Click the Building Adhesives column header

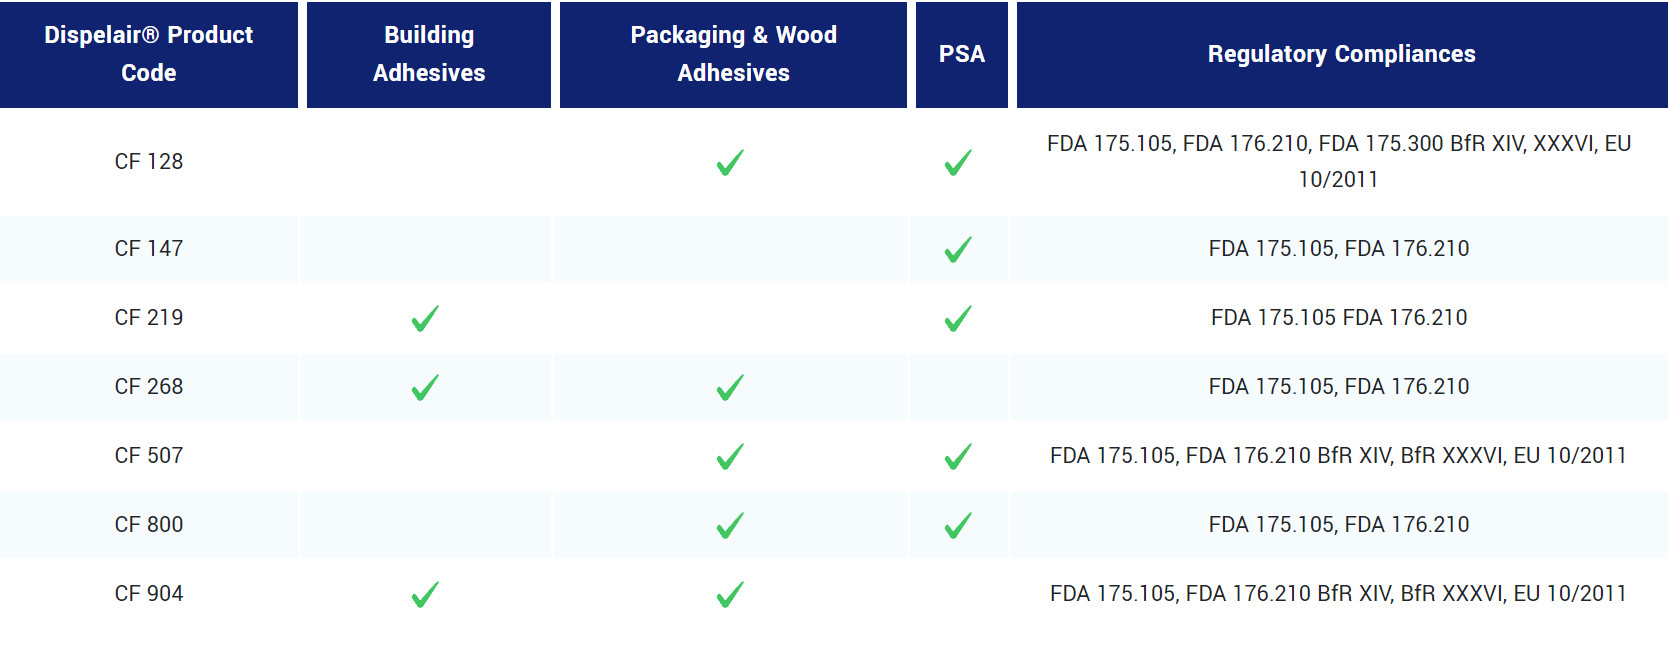(x=429, y=54)
